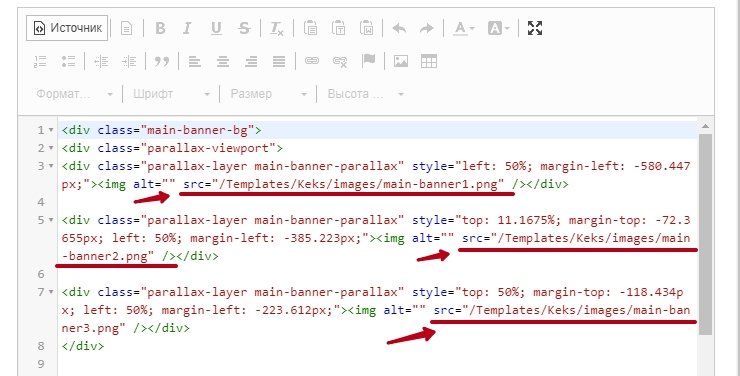Click the New Page document icon
The width and height of the screenshot is (740, 376).
pos(126,28)
